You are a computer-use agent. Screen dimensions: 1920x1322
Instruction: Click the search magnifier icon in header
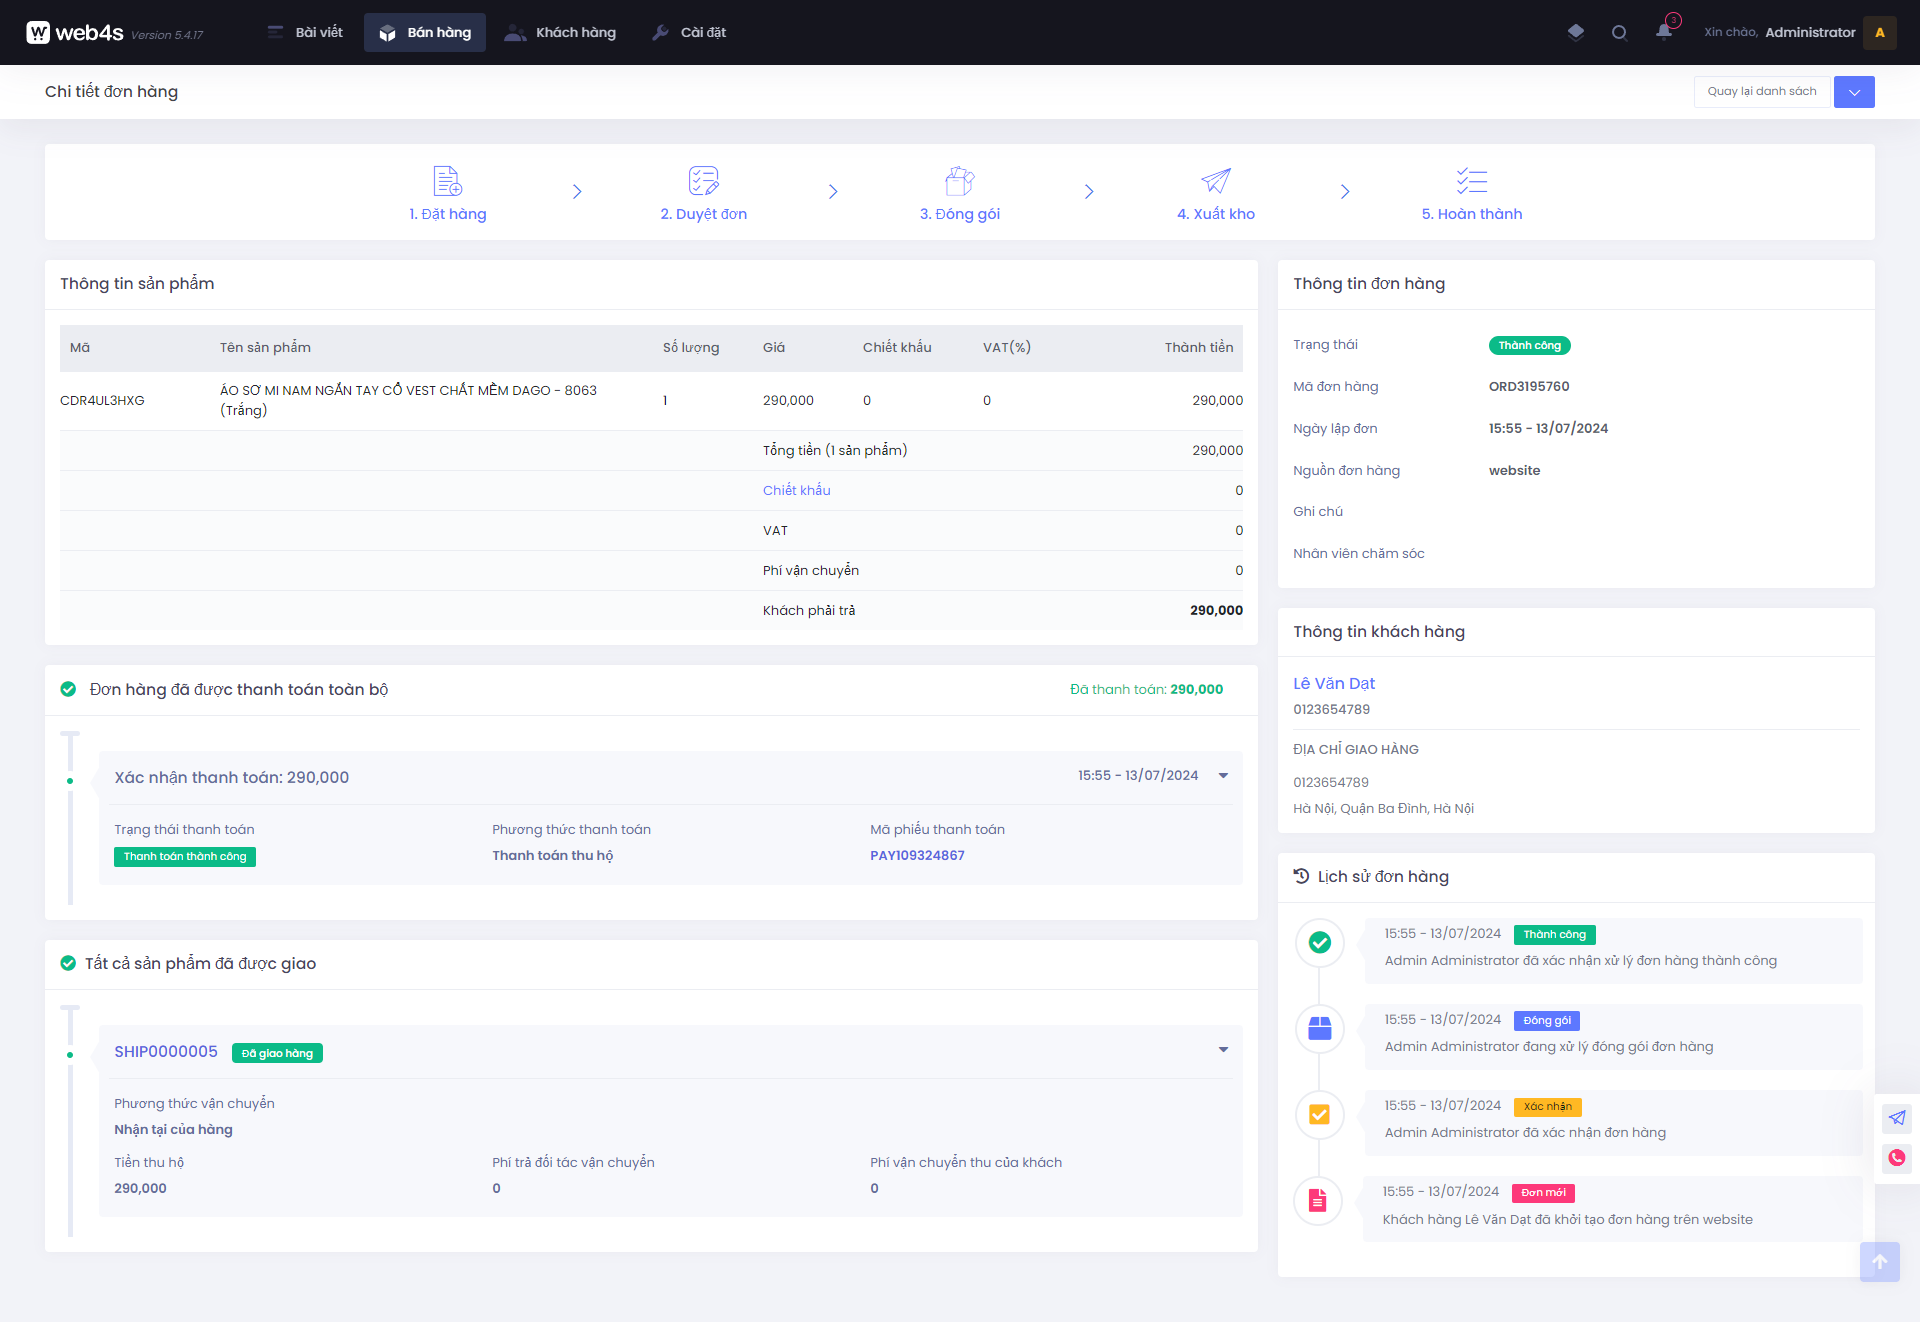1619,32
